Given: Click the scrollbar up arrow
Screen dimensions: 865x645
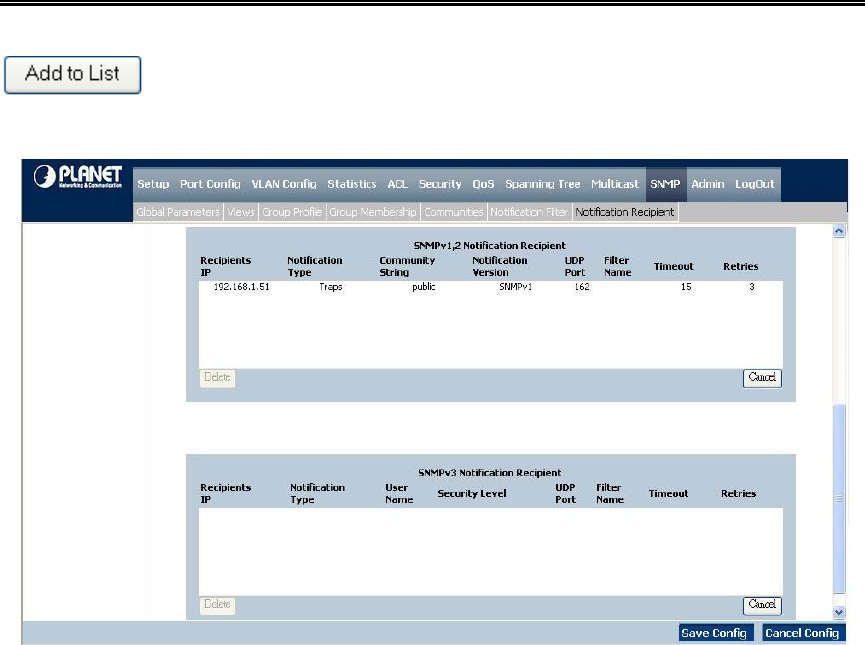Looking at the screenshot, I should (839, 231).
